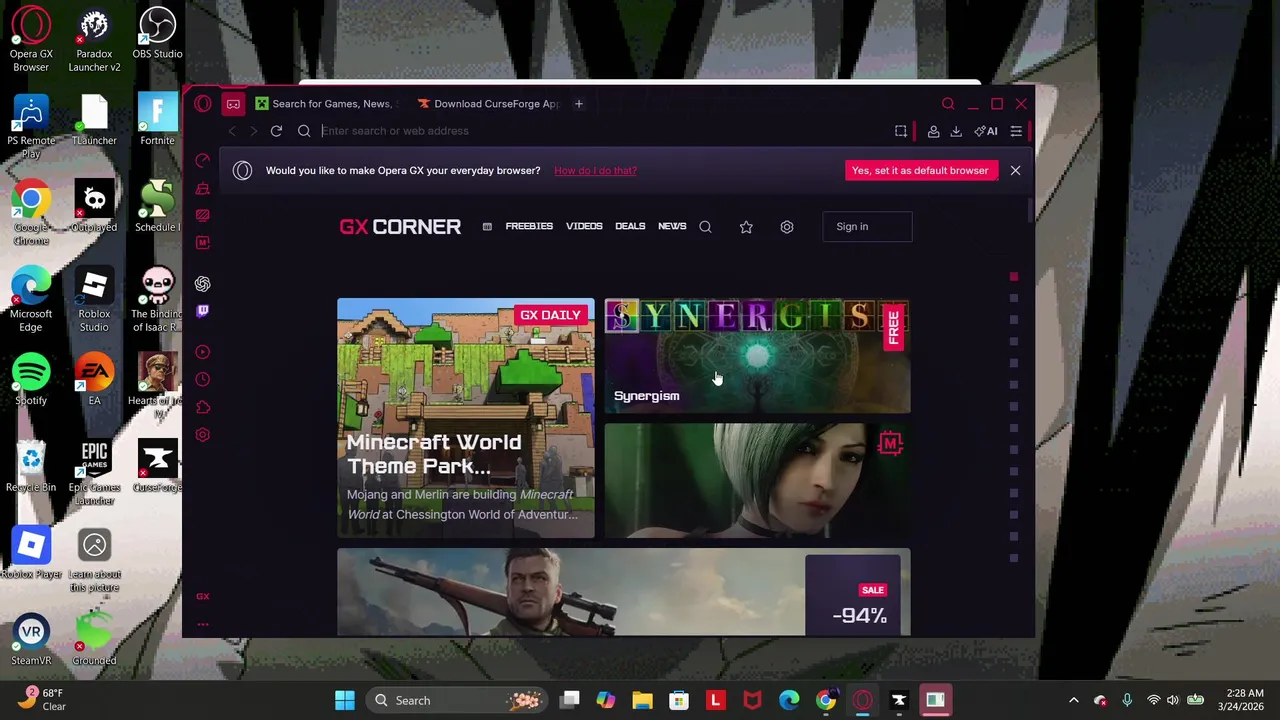Click the tab search magnifier in title bar
This screenshot has width=1280, height=720.
[948, 104]
